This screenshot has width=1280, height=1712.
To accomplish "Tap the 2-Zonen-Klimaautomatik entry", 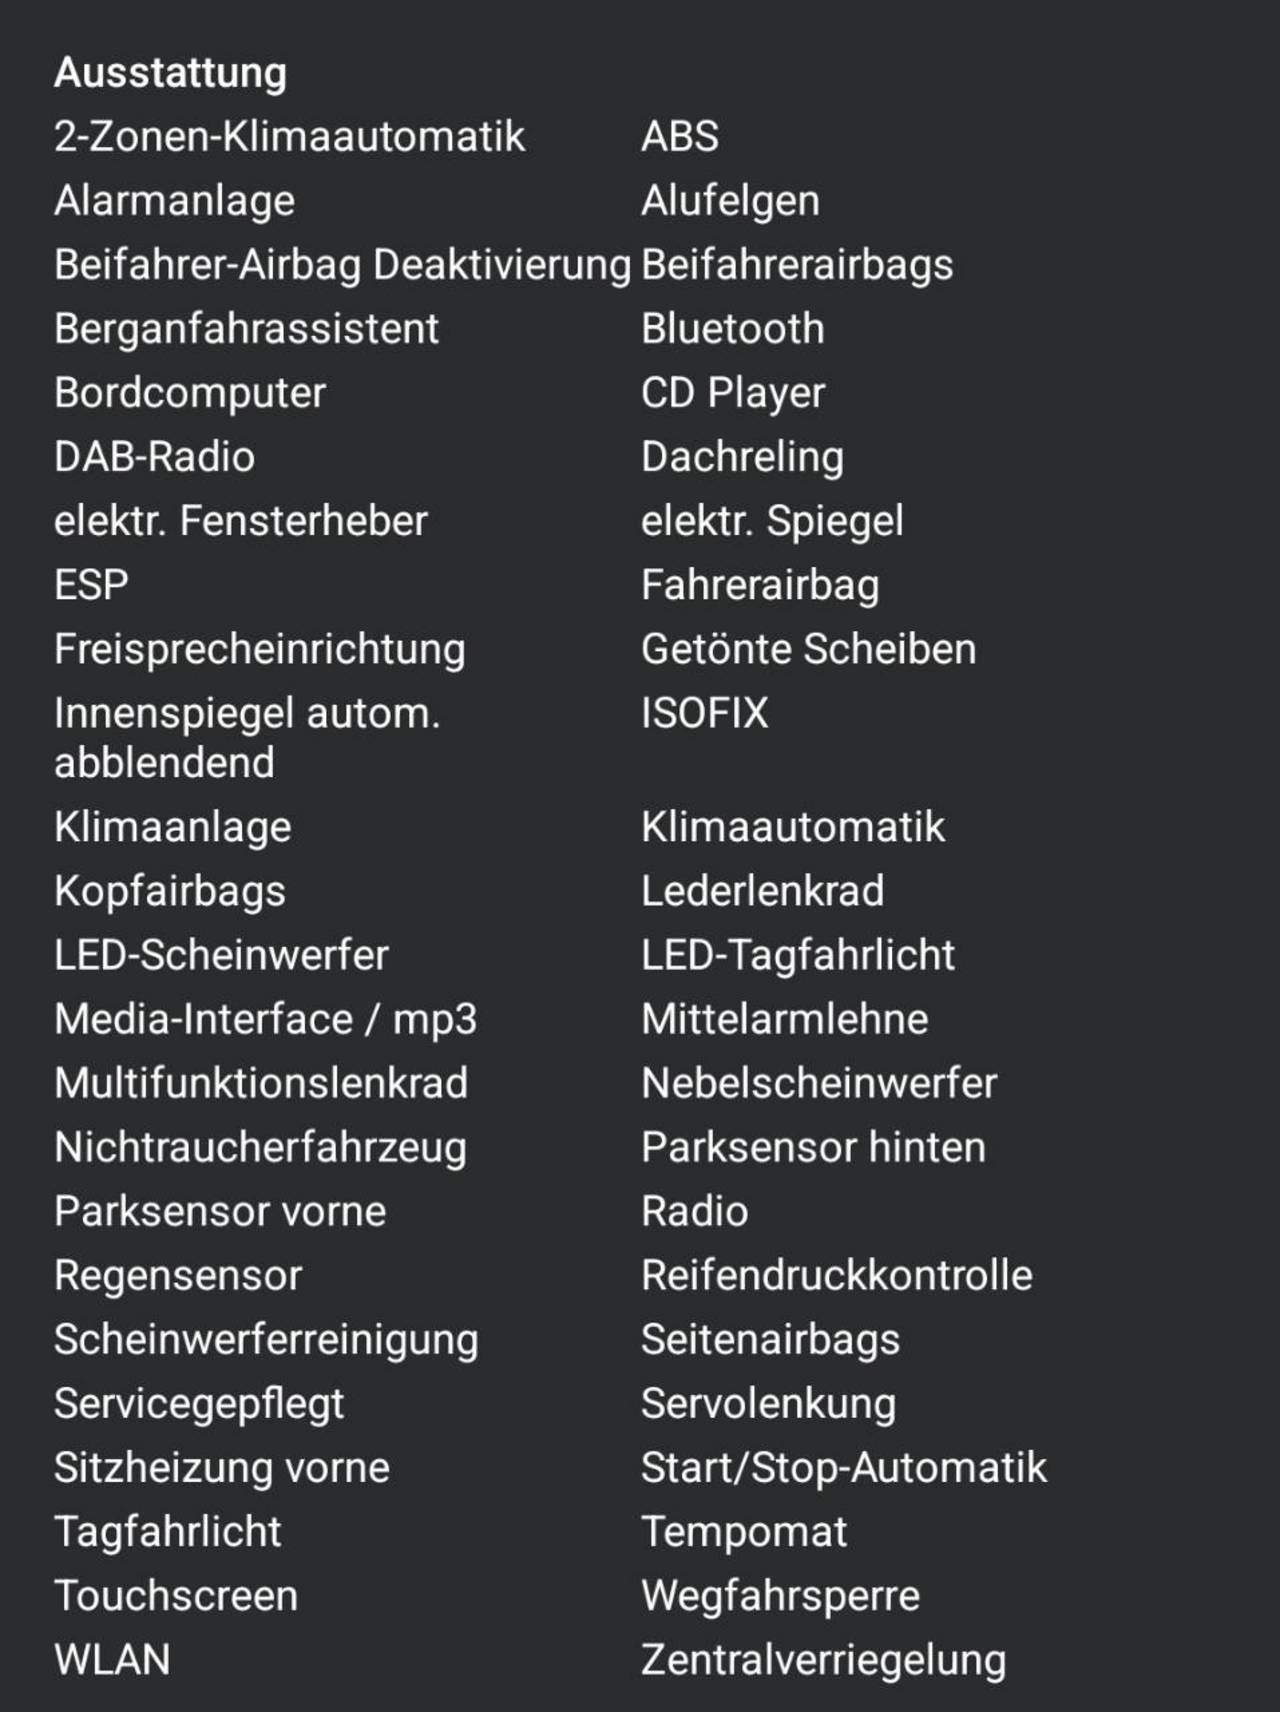I will click(x=289, y=137).
